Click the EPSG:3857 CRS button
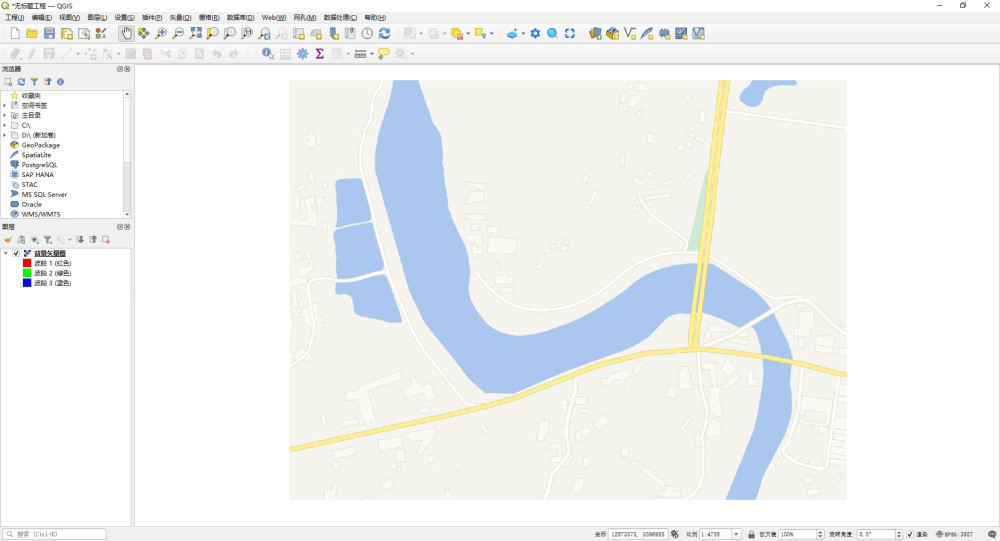Viewport: 1000px width, 541px height. coord(955,534)
